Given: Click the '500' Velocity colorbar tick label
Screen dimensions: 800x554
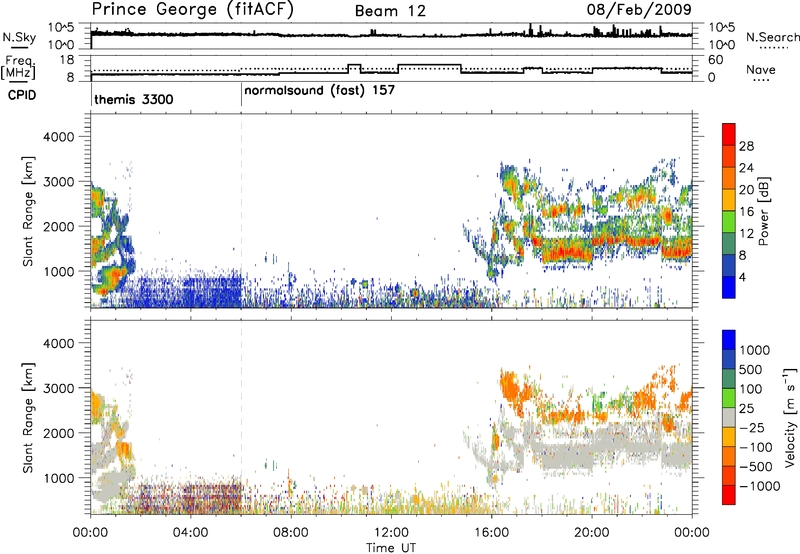Looking at the screenshot, I should point(750,369).
